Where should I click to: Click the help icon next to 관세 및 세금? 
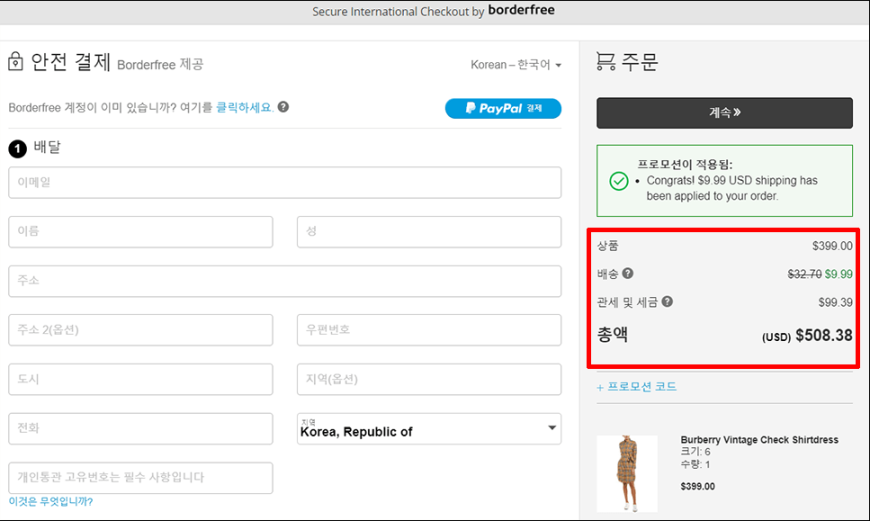tap(667, 301)
